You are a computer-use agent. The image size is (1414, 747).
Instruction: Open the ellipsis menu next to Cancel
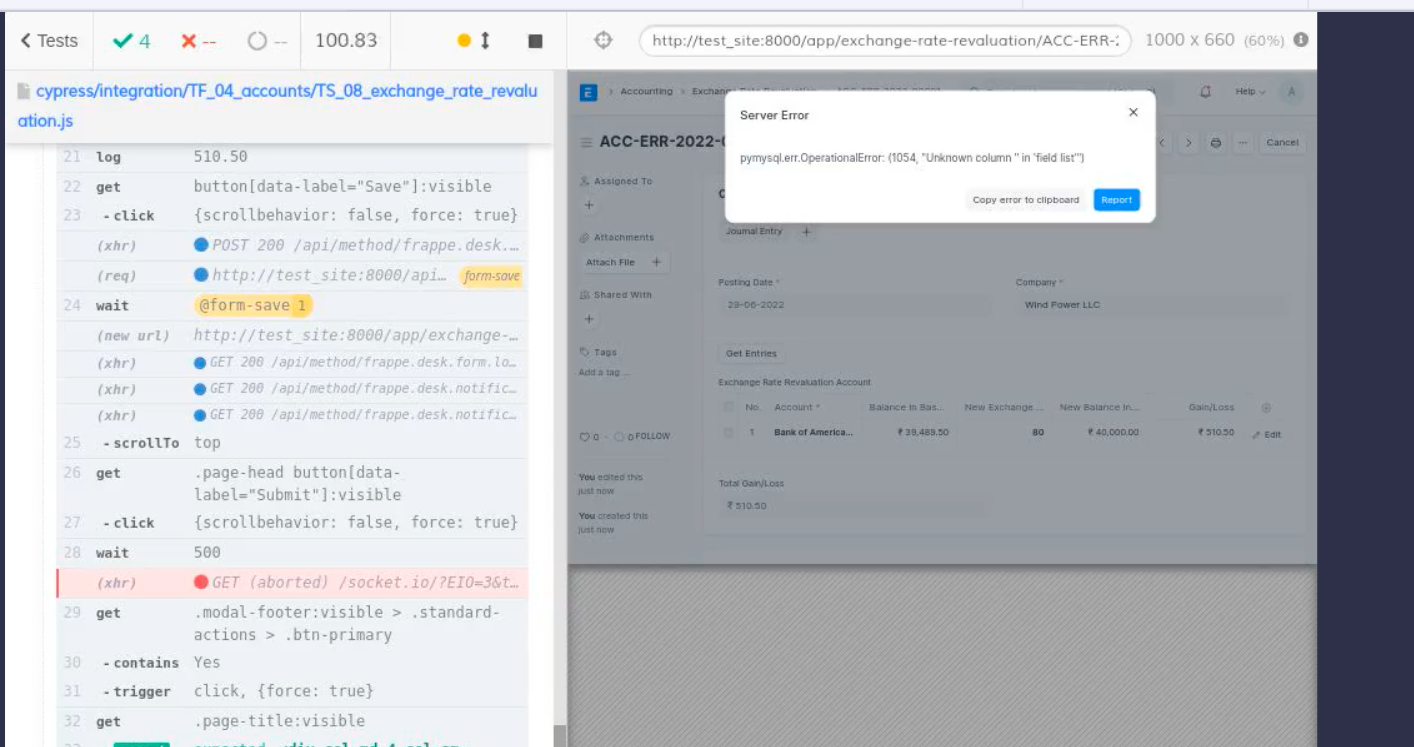[x=1243, y=143]
